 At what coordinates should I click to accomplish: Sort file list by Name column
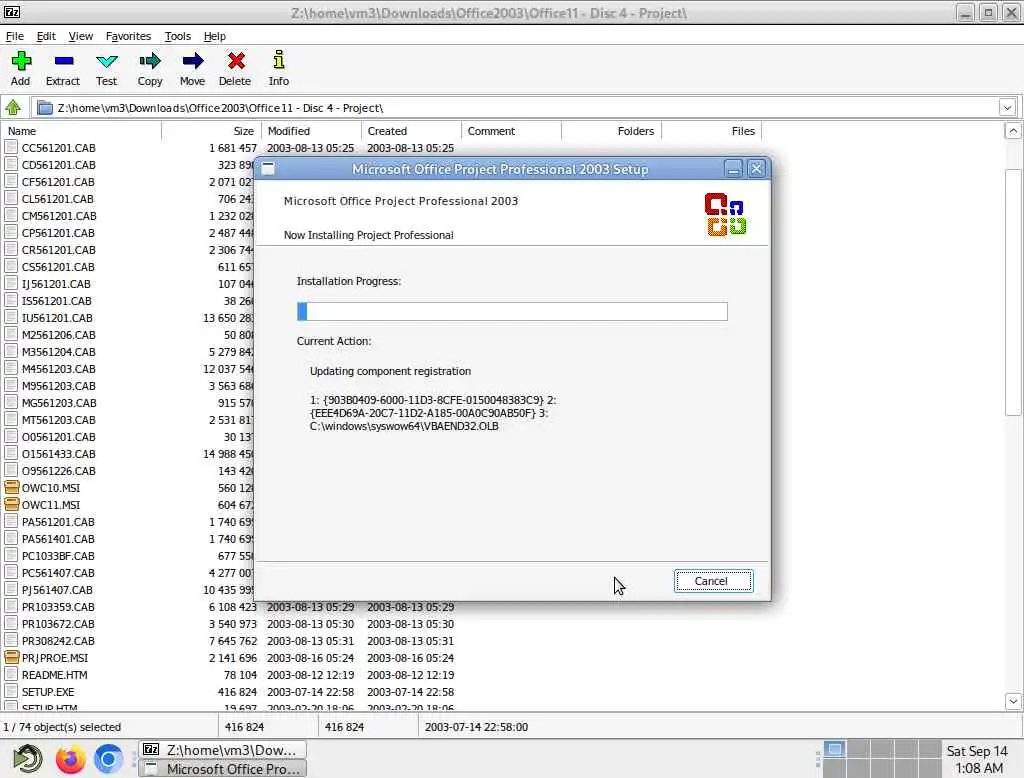(82, 131)
